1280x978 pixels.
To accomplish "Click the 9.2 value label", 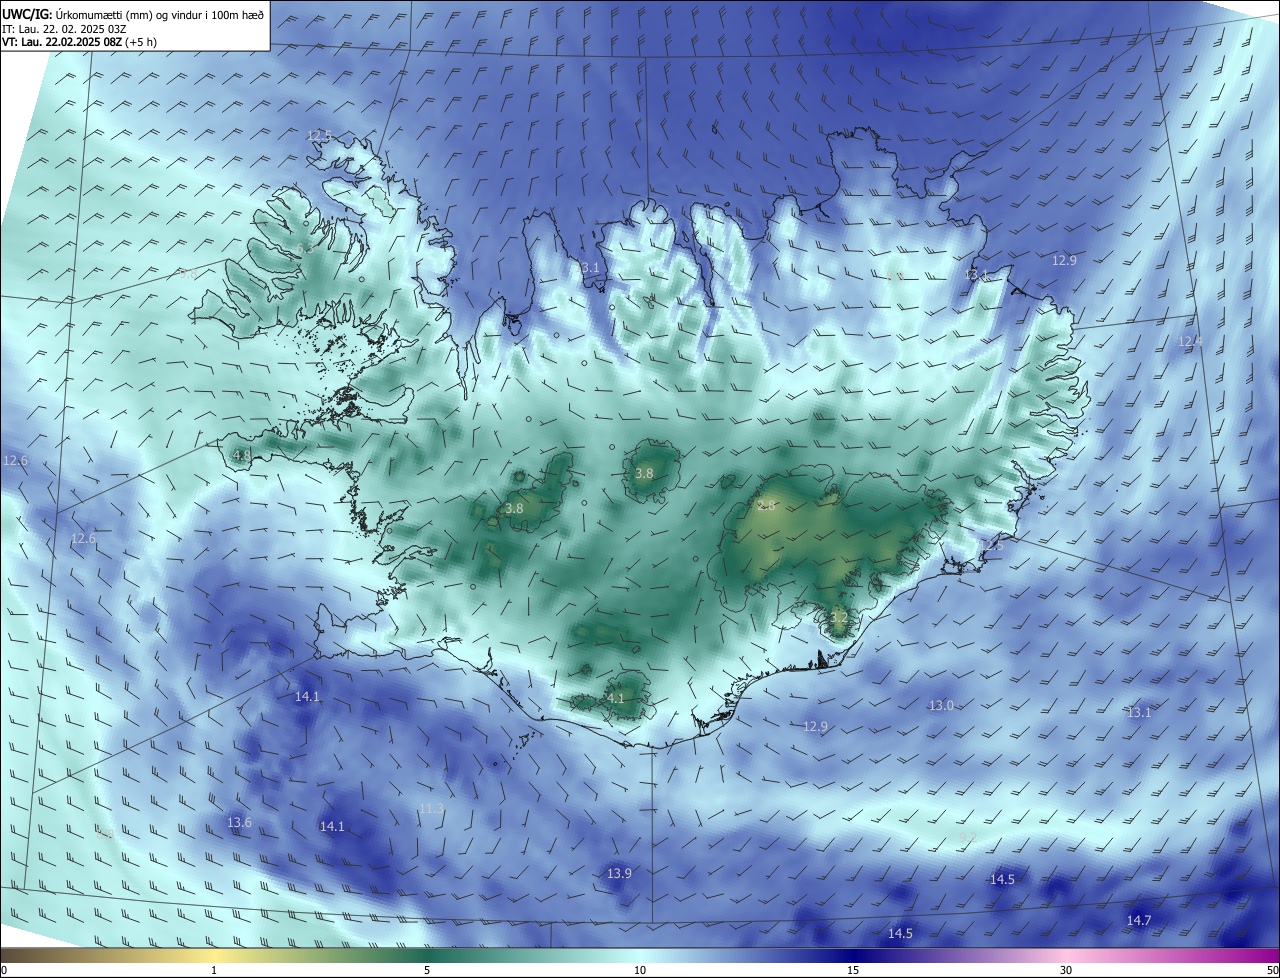I will tap(967, 837).
